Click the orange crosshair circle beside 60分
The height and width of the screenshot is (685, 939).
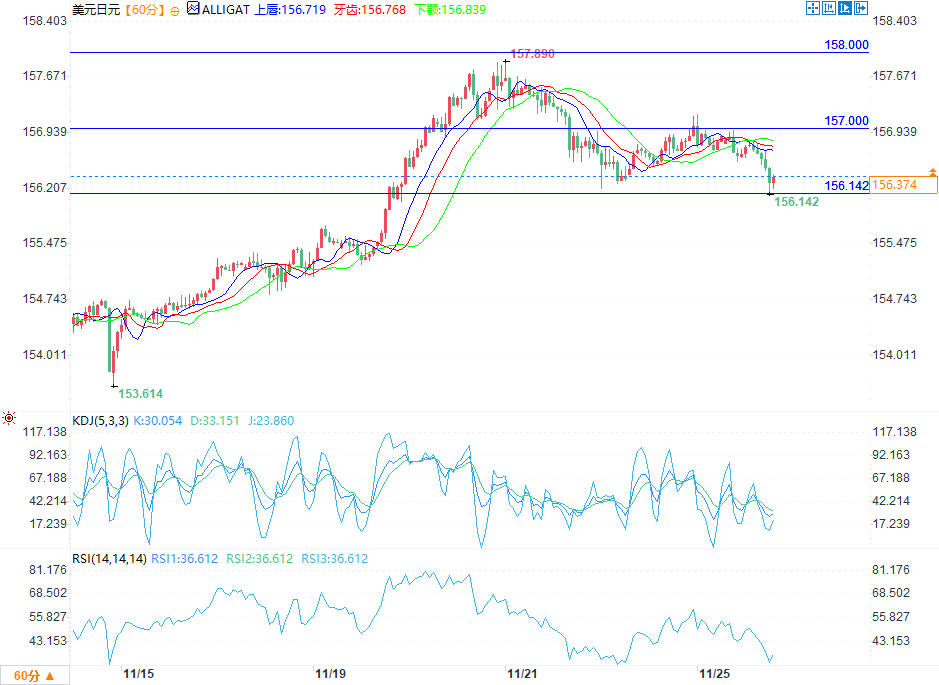[x=175, y=11]
